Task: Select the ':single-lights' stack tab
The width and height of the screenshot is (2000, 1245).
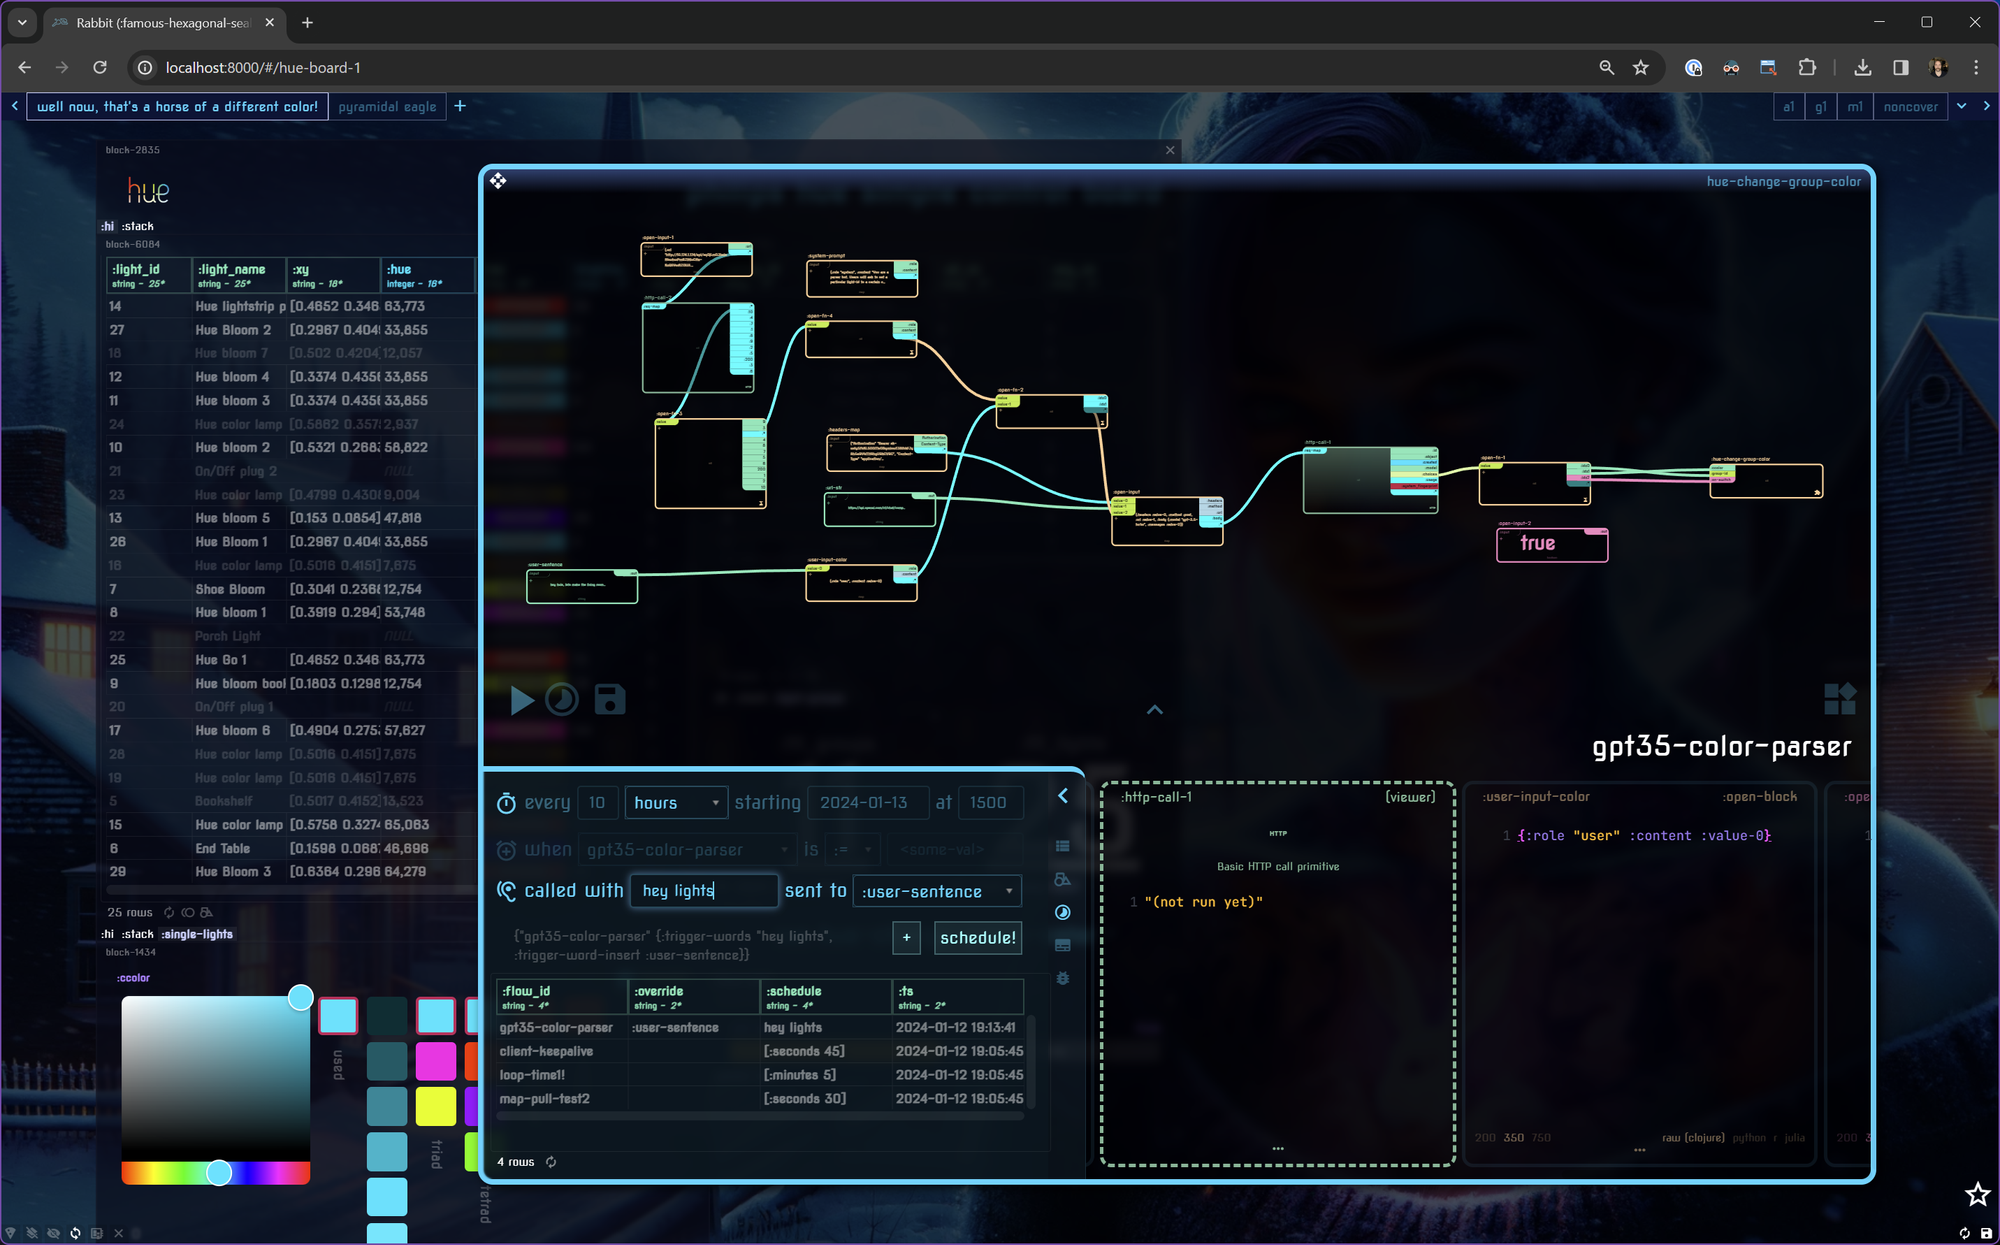Action: tap(197, 934)
